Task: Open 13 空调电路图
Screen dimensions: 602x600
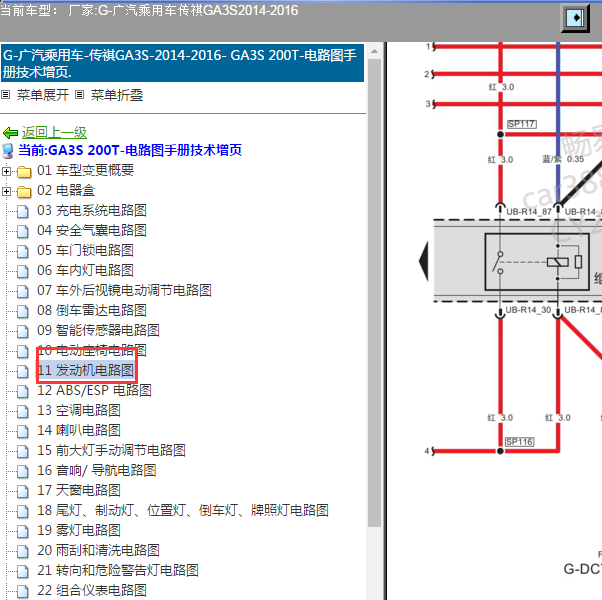Action: (79, 410)
